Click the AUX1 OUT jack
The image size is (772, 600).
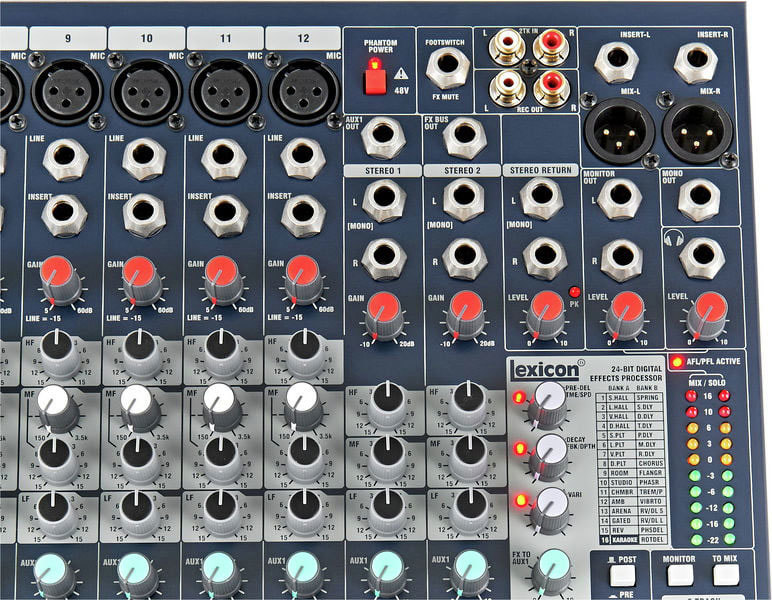(x=383, y=138)
